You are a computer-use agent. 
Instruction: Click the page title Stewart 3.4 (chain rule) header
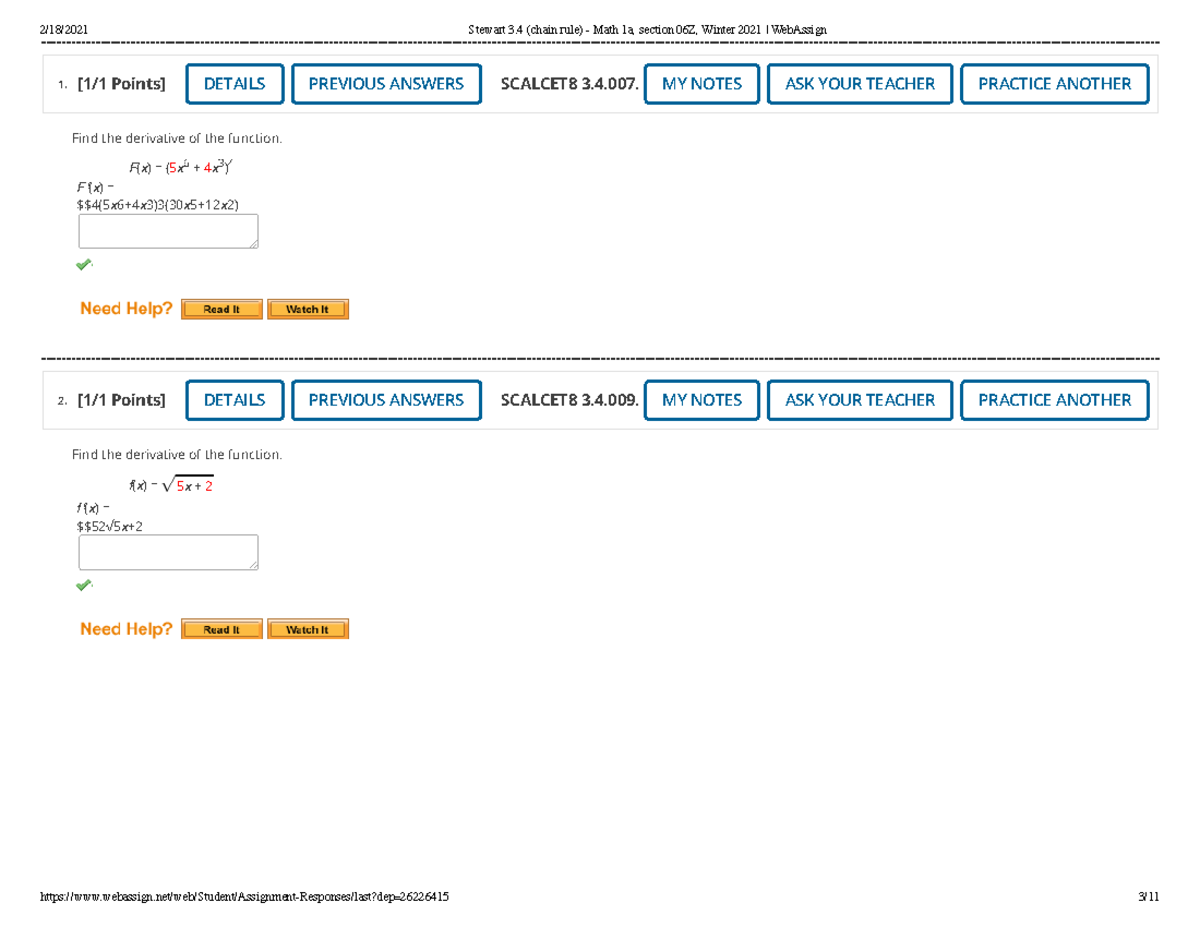[647, 29]
